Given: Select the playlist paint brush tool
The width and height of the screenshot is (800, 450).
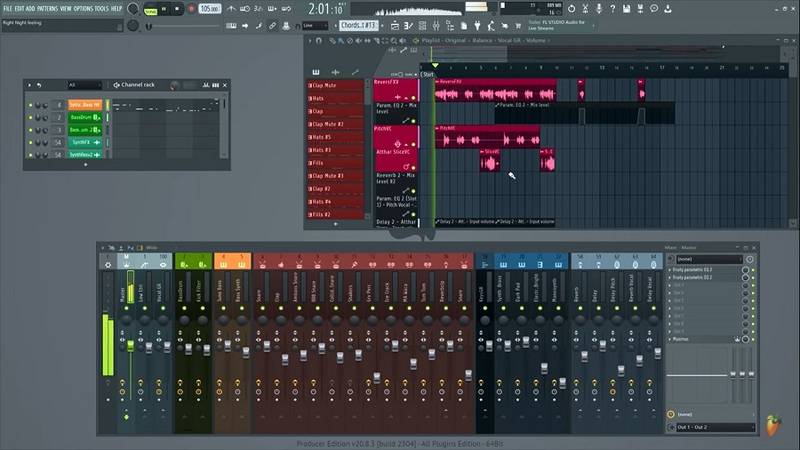Looking at the screenshot, I should 341,40.
